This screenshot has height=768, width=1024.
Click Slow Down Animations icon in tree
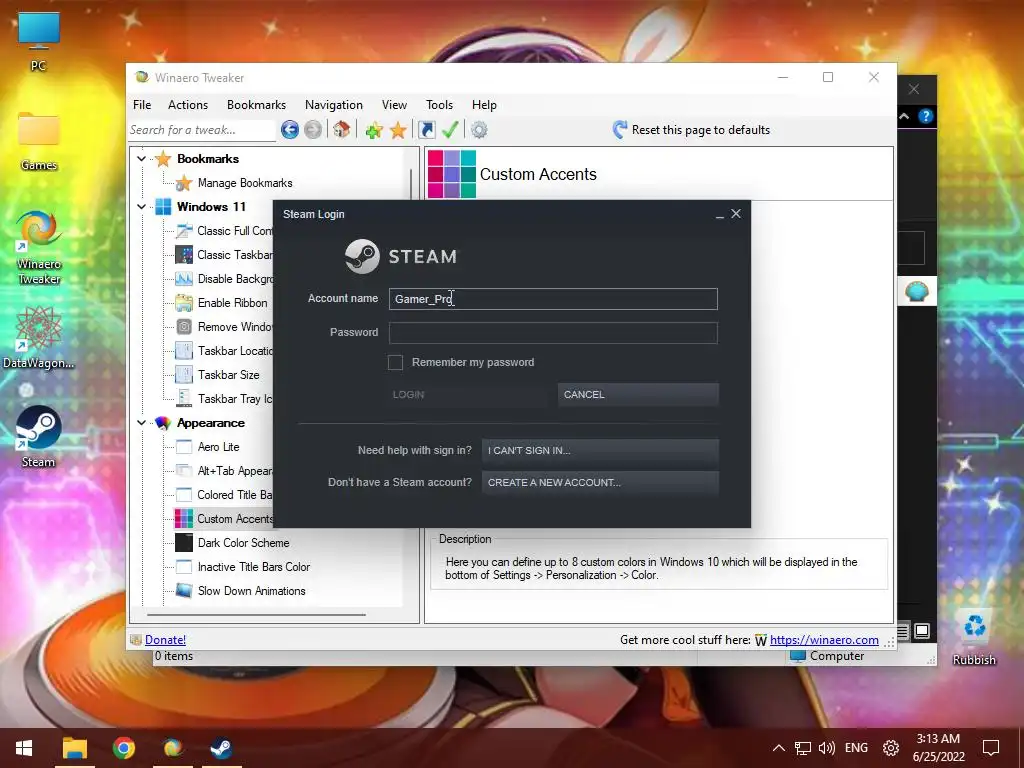[x=184, y=591]
